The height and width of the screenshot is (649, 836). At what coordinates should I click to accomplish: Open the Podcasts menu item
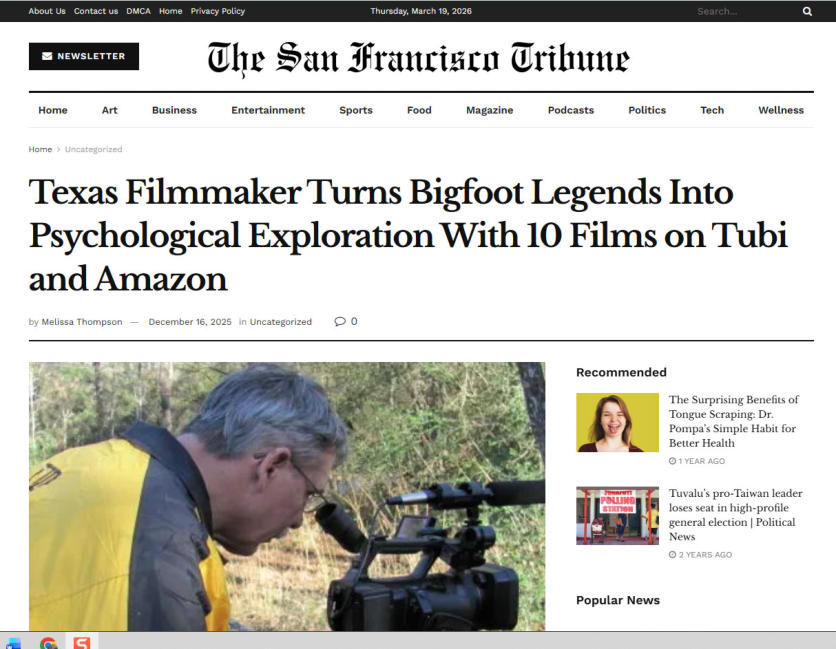(570, 110)
